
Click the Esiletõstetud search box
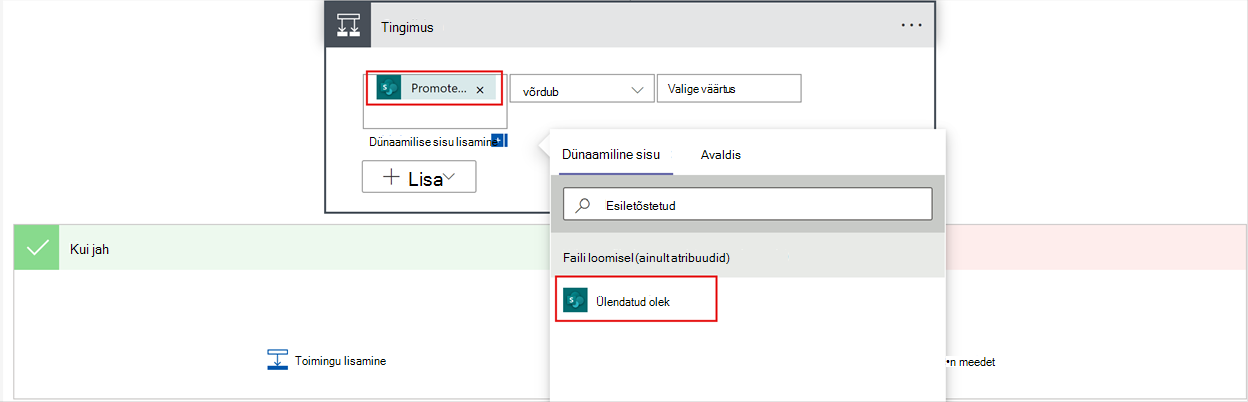click(748, 204)
